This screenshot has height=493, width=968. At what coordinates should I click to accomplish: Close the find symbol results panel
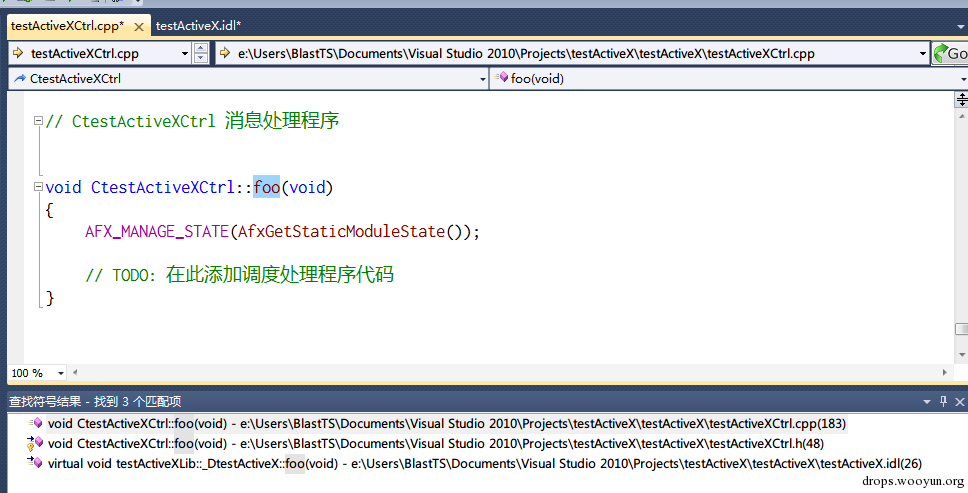[958, 401]
